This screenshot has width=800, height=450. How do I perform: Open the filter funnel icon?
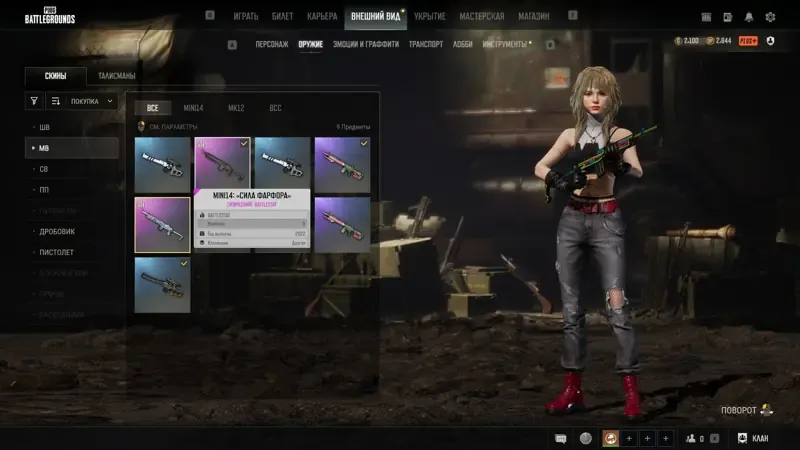click(34, 101)
